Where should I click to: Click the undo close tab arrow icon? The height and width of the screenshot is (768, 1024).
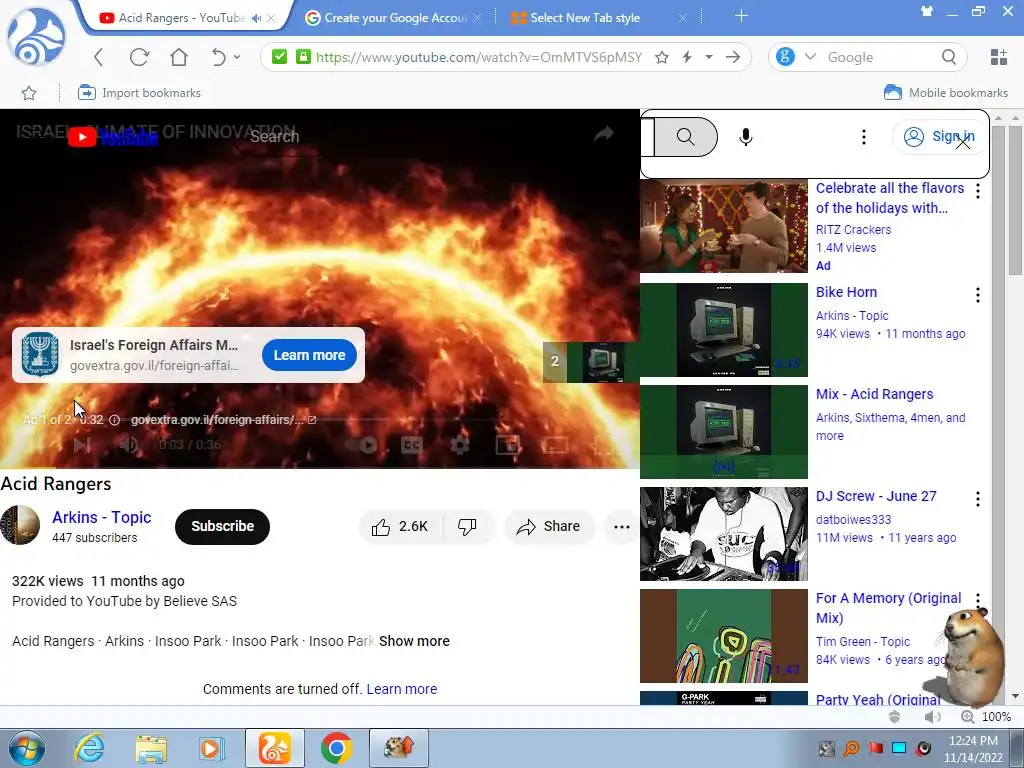218,57
